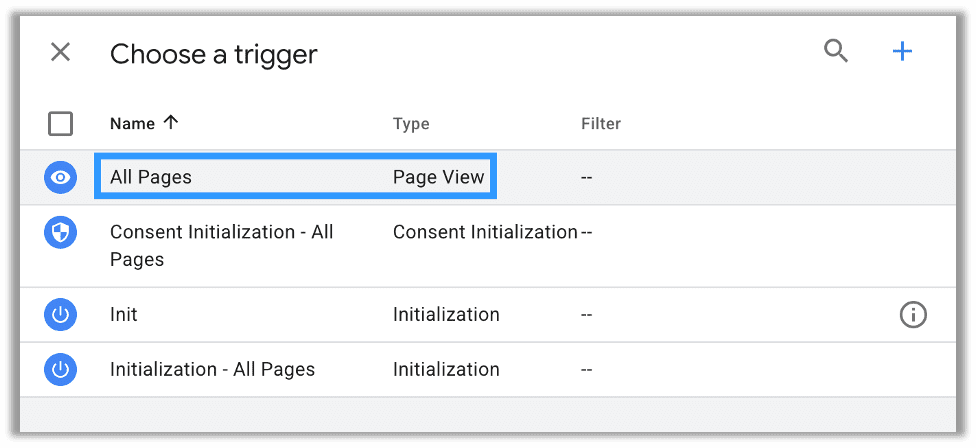Open the trigger search
The width and height of the screenshot is (976, 448).
835,51
